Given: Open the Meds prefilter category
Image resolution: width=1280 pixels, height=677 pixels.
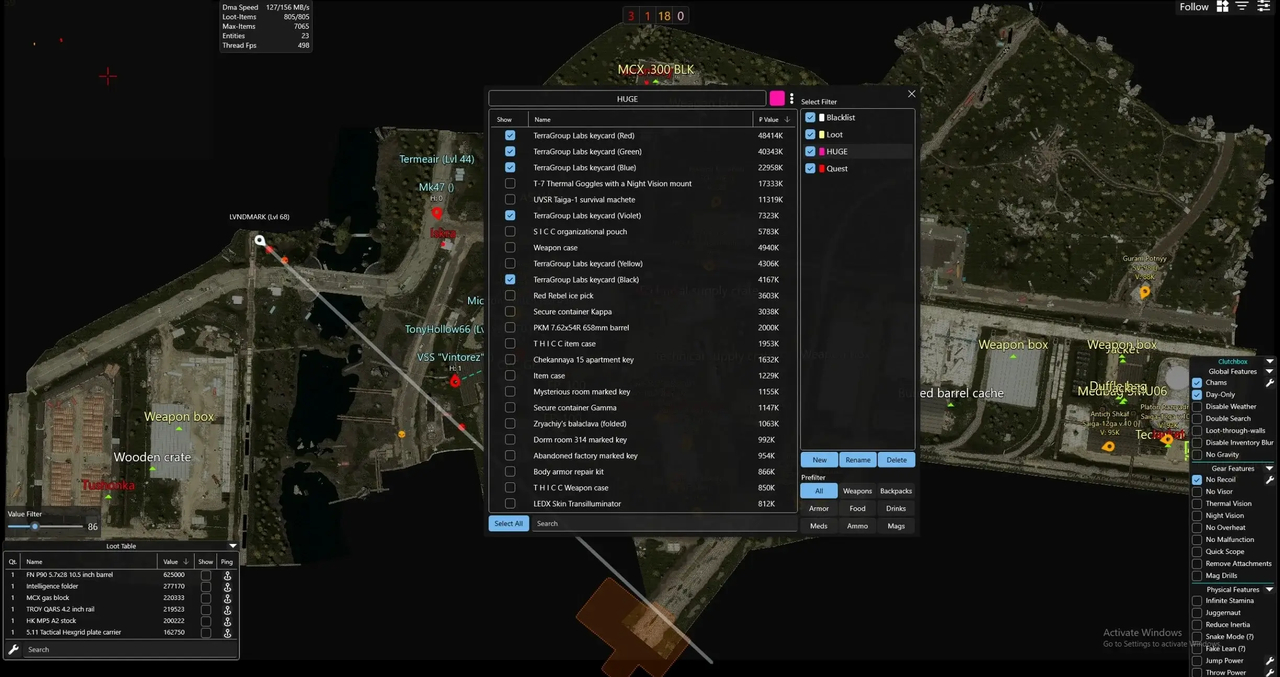Looking at the screenshot, I should click(x=819, y=525).
